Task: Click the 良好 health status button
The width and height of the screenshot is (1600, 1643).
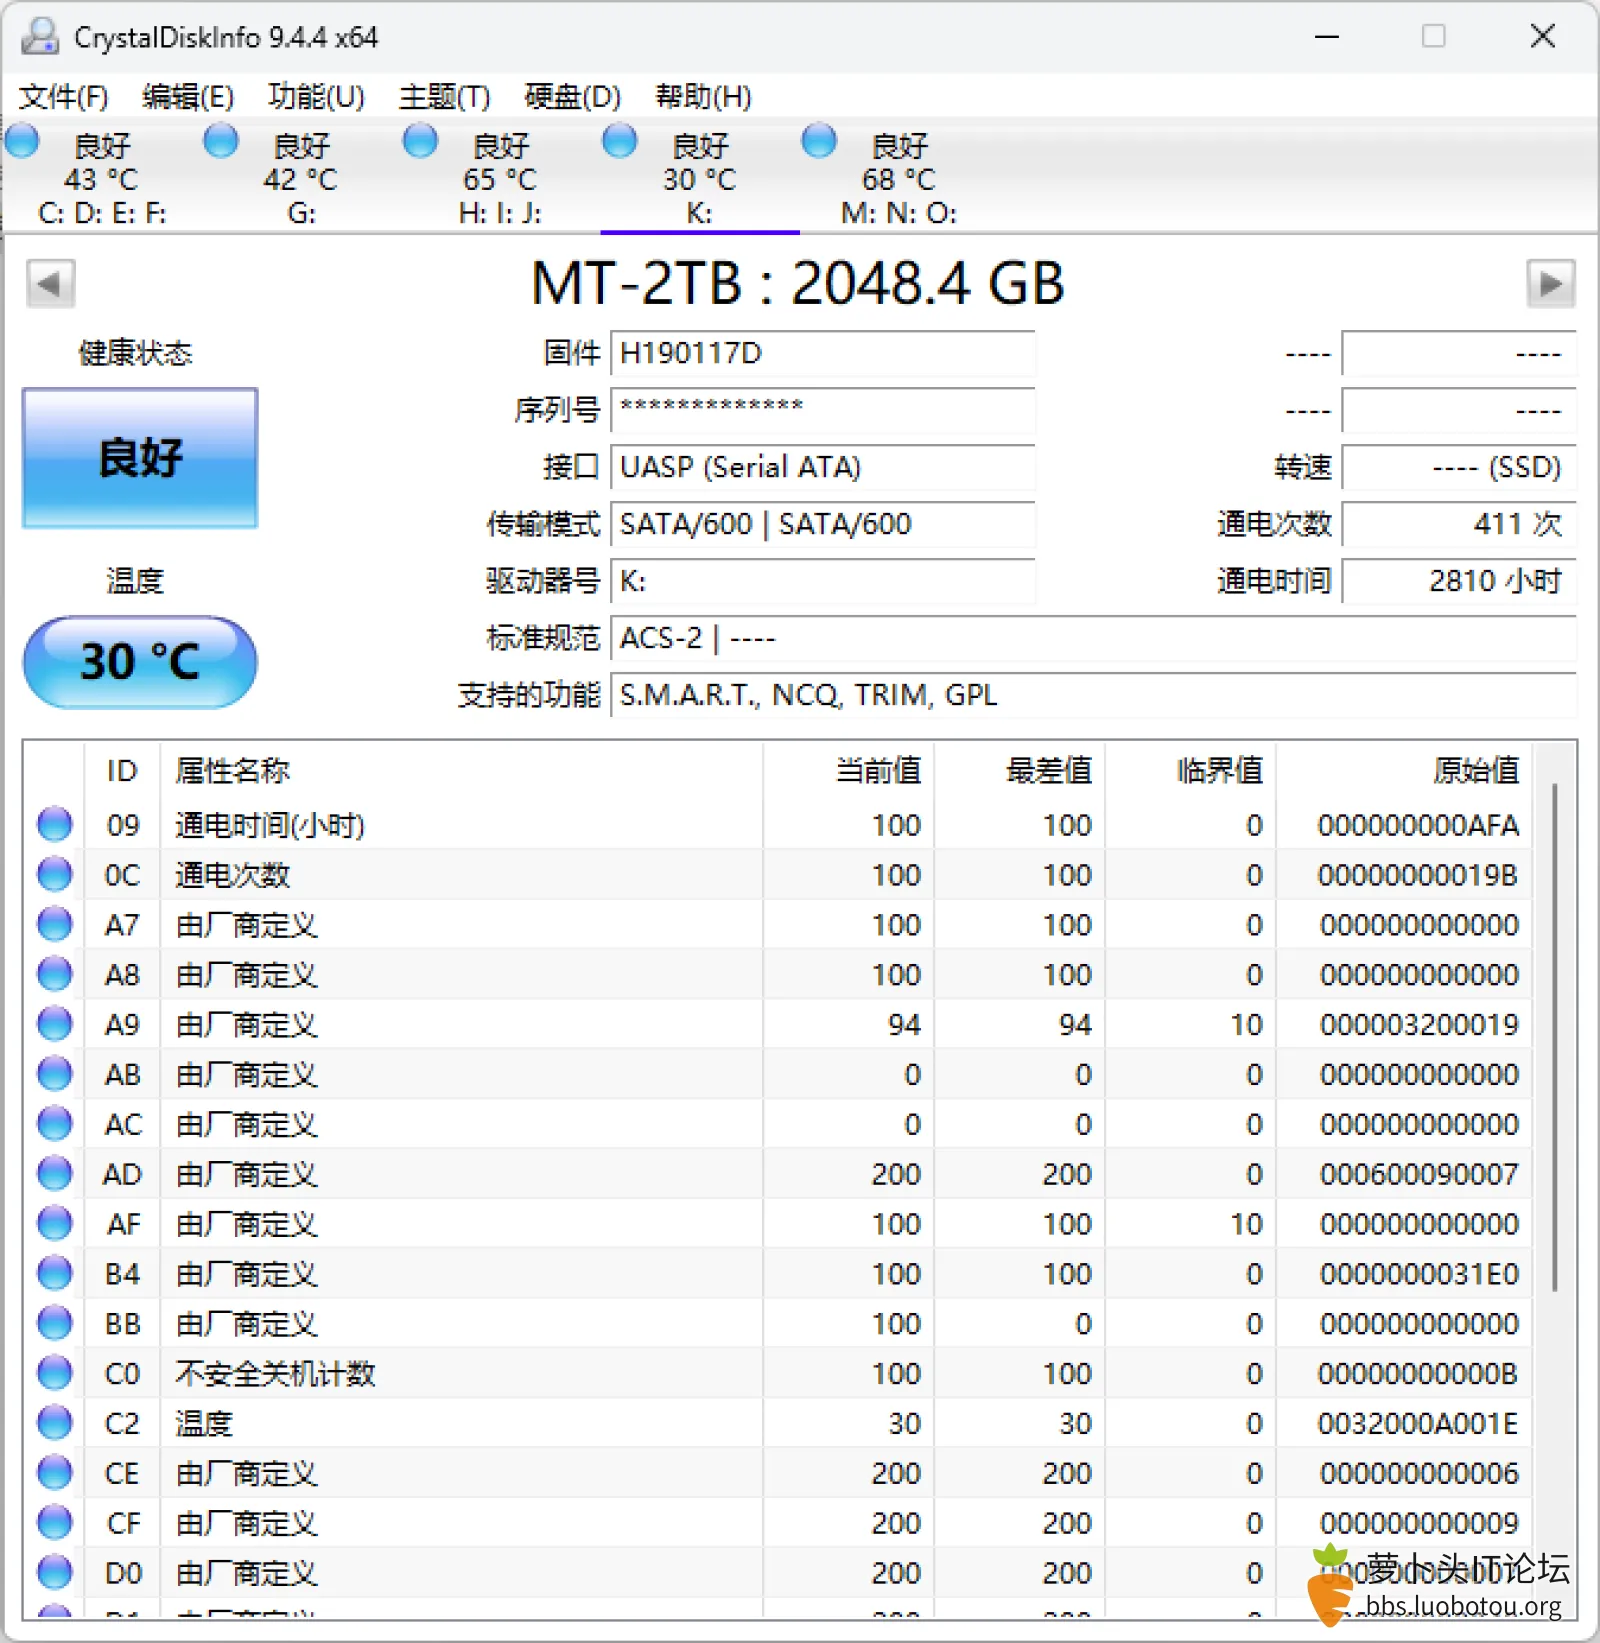Action: [x=140, y=458]
